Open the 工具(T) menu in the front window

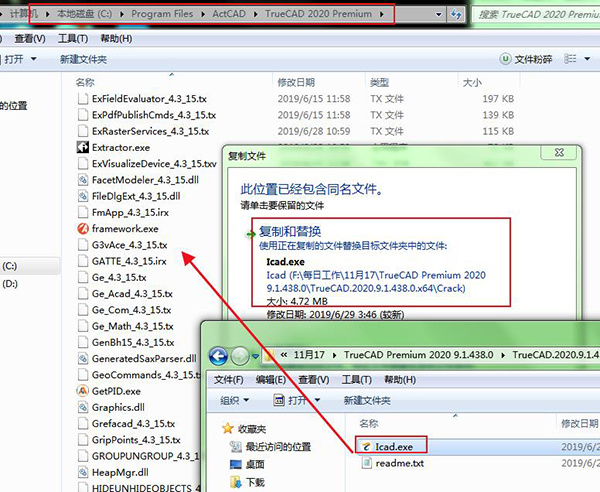click(x=356, y=380)
